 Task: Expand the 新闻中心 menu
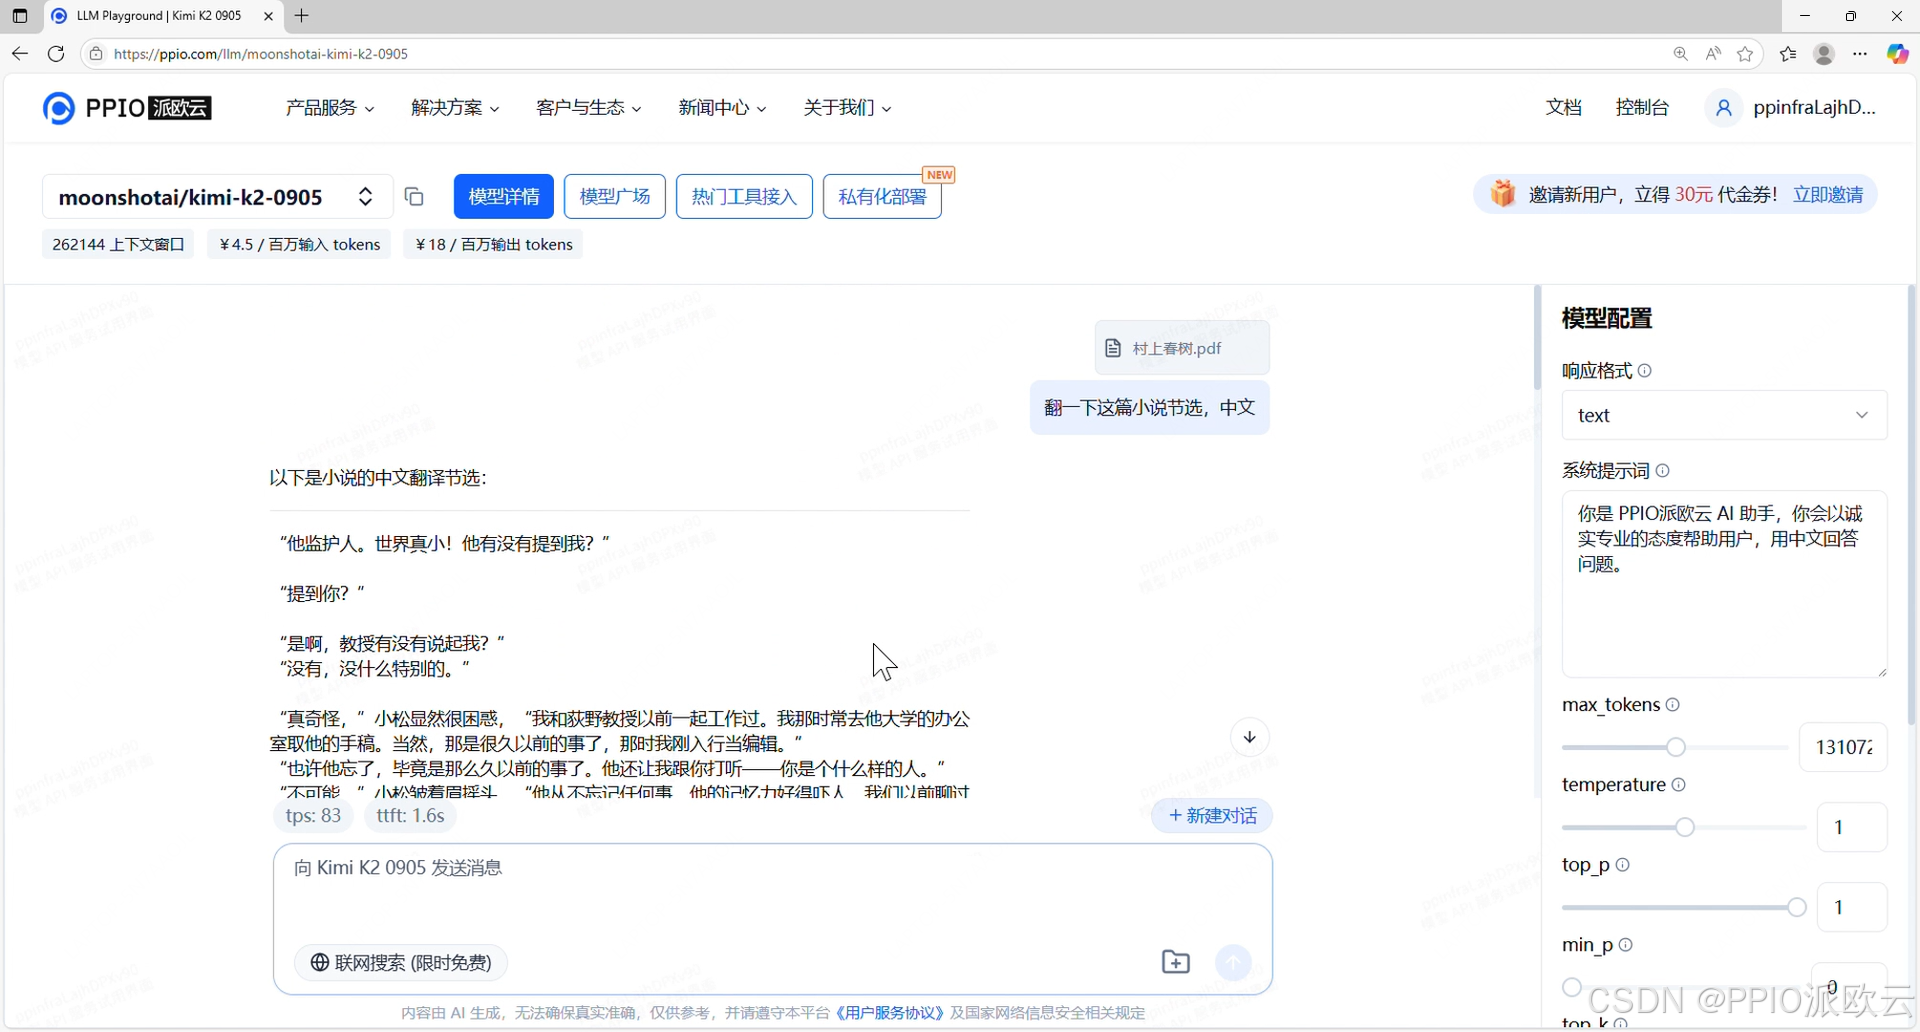click(x=722, y=108)
